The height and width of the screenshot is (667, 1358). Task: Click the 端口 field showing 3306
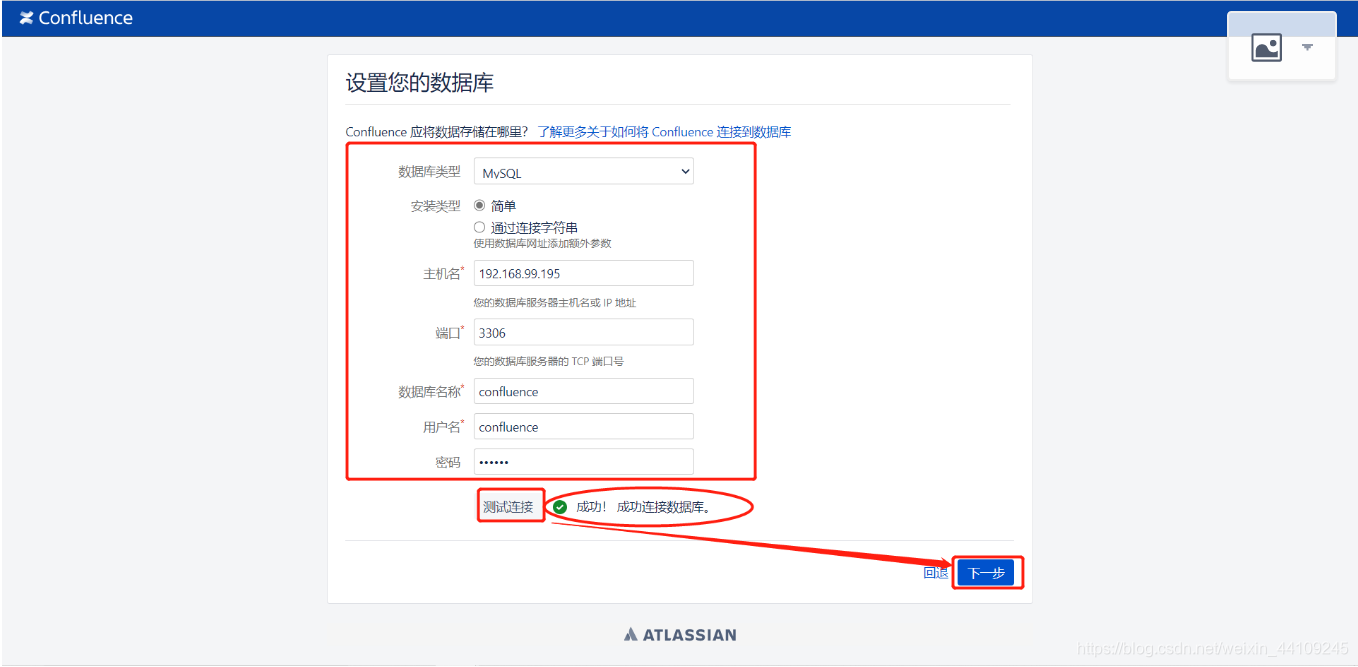tap(583, 332)
